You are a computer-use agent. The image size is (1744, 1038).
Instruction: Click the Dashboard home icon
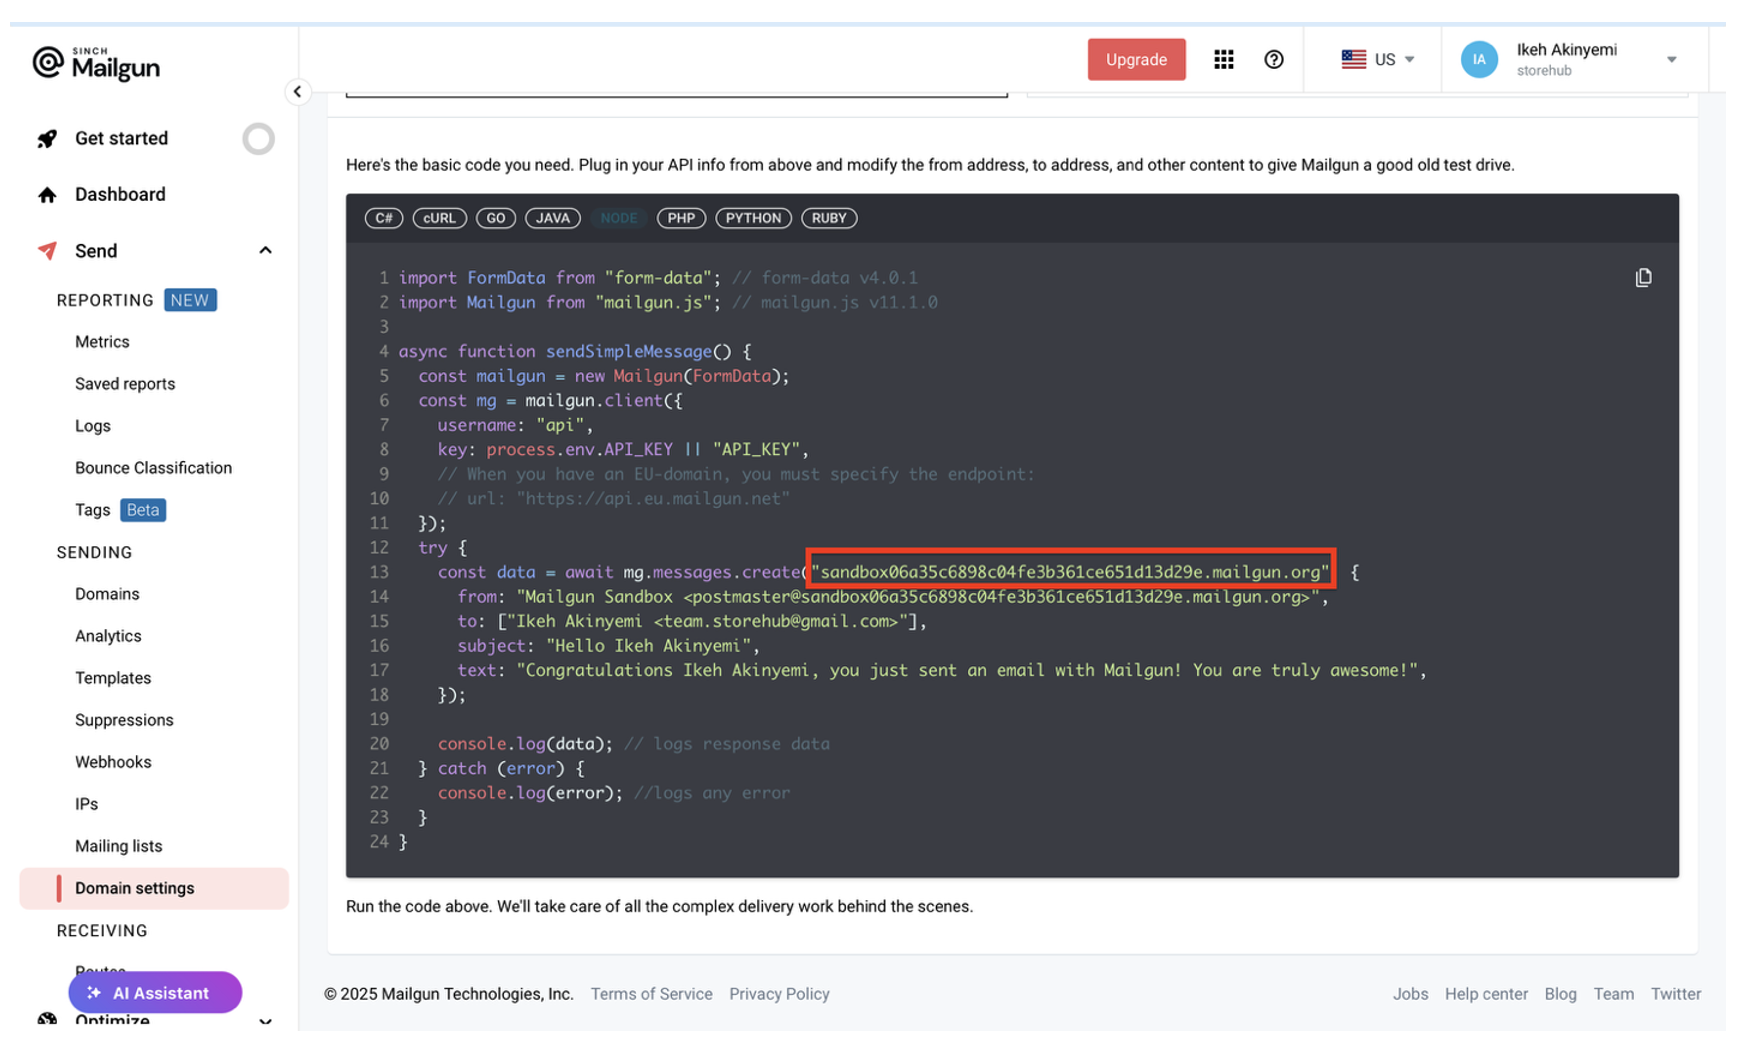47,195
